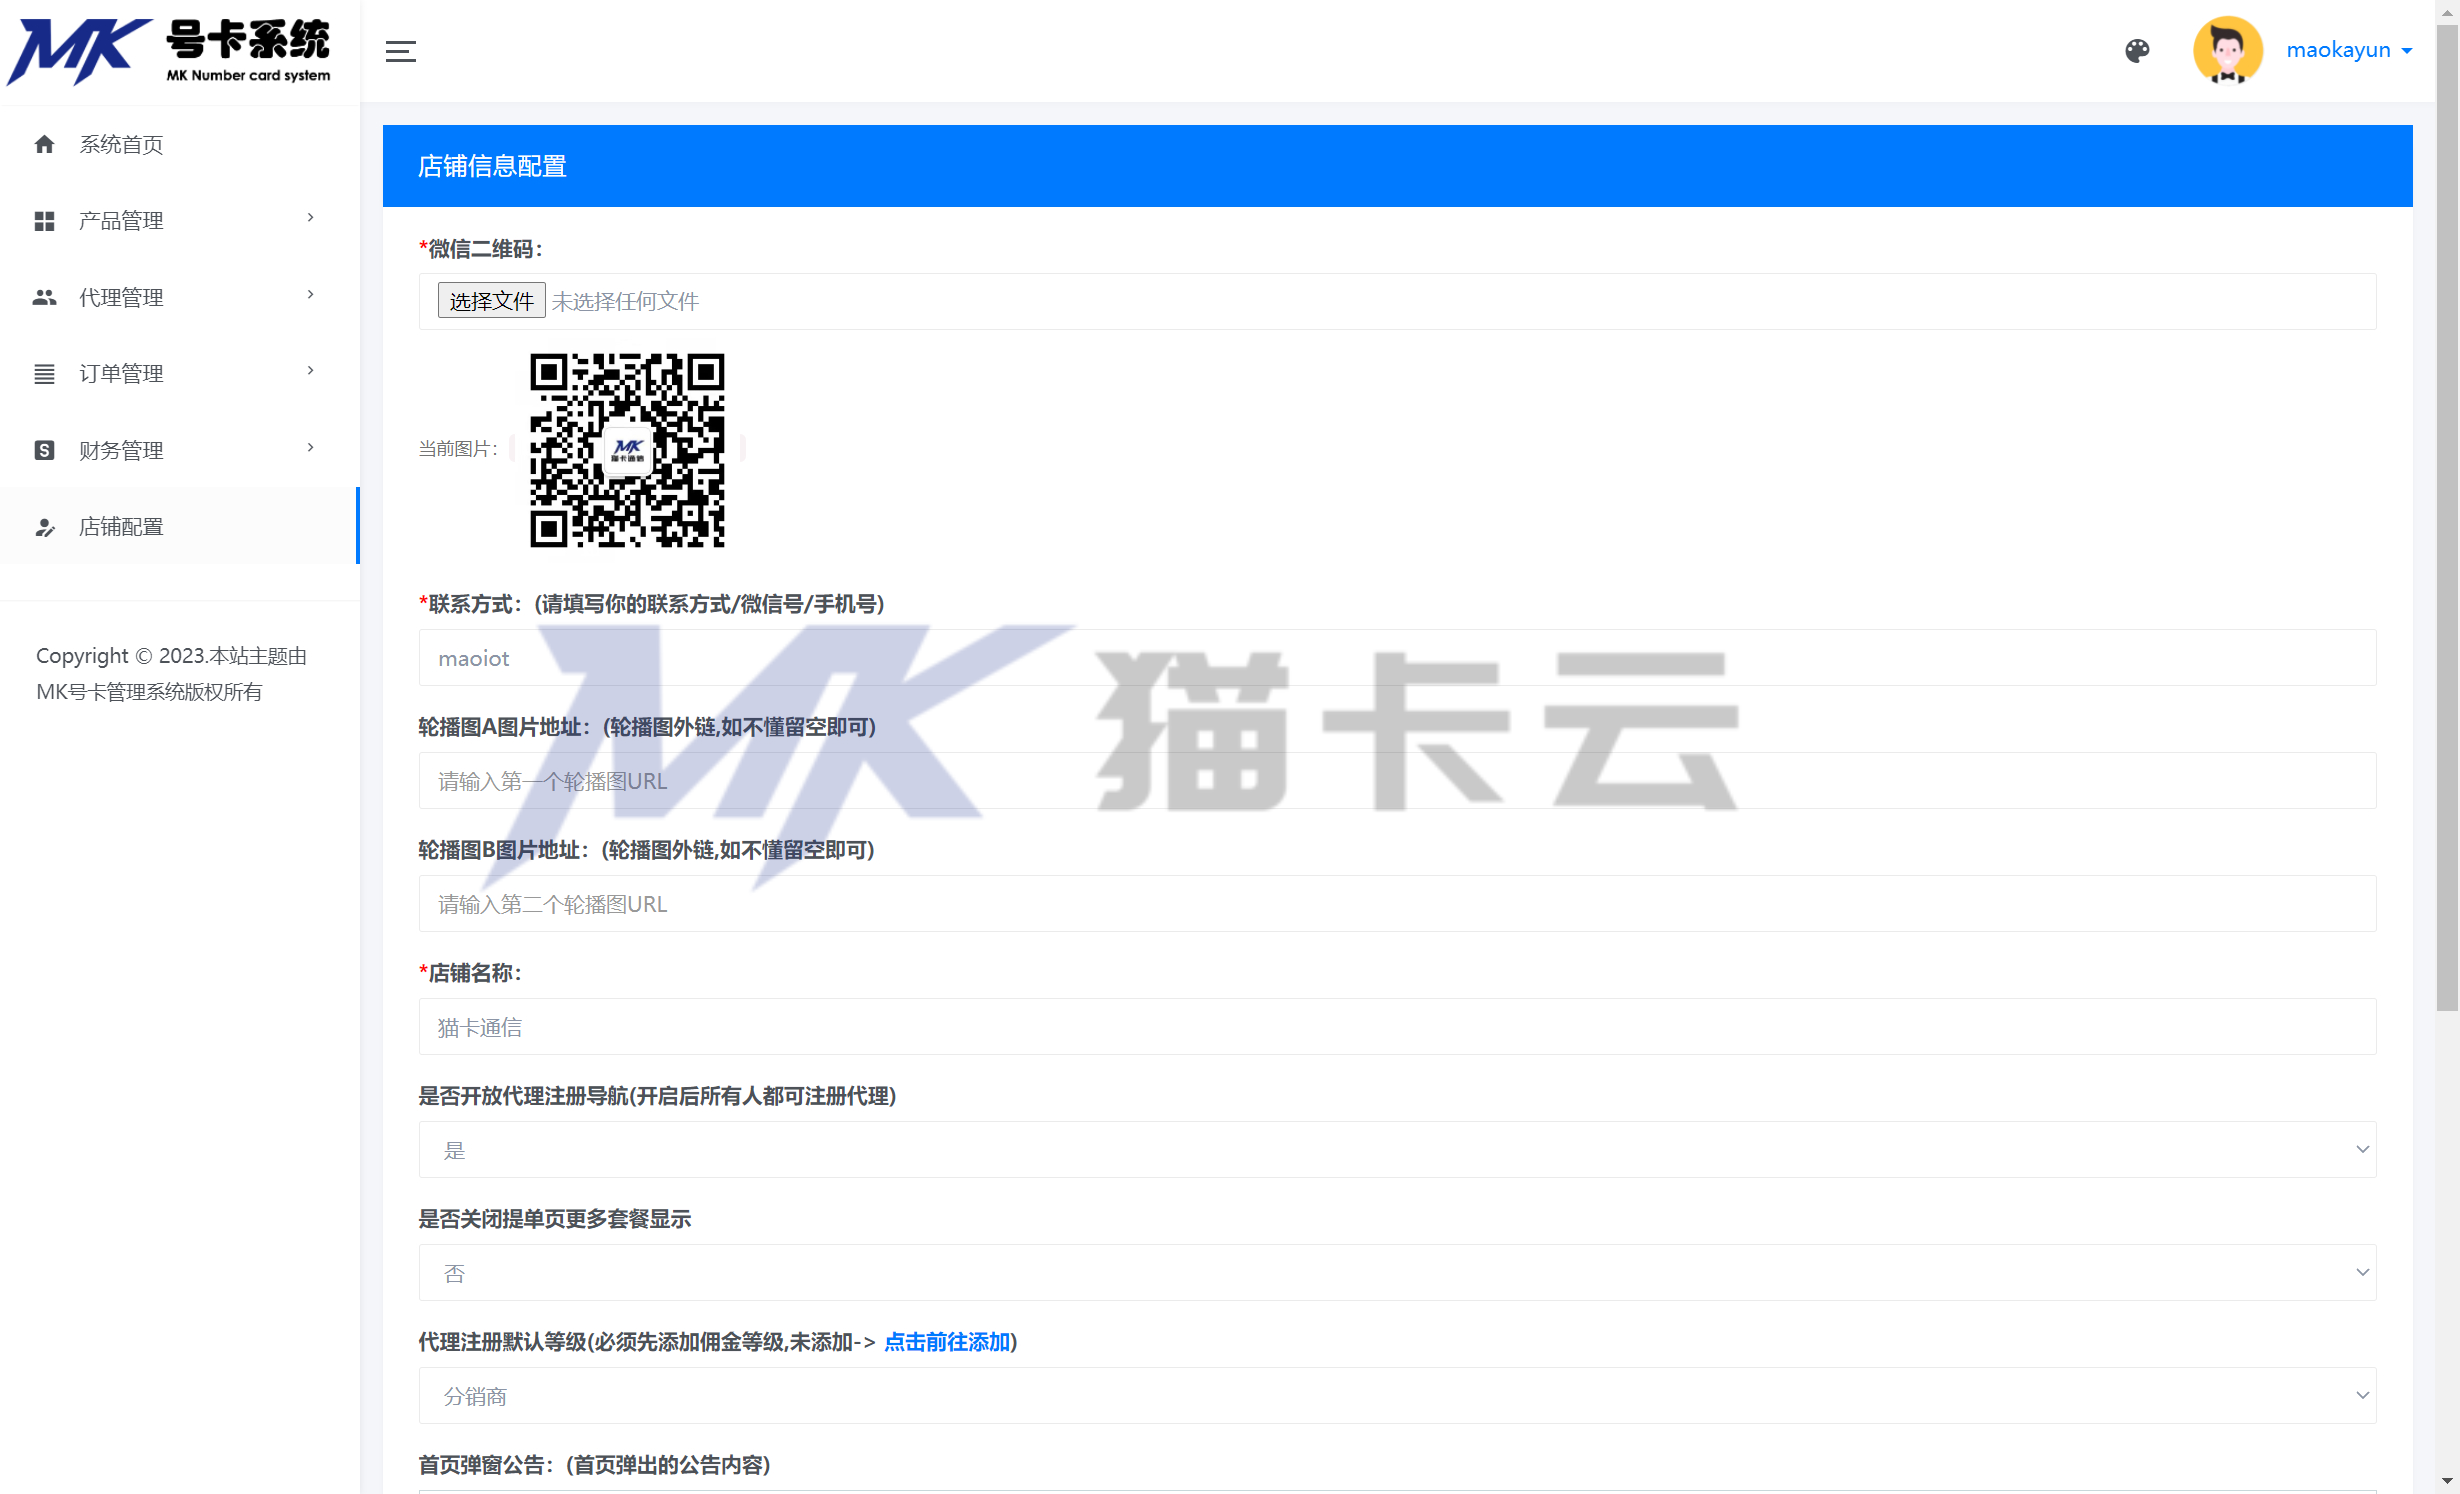This screenshot has height=1494, width=2460.
Task: Focus the 店铺名称 input field
Action: (x=1397, y=1027)
